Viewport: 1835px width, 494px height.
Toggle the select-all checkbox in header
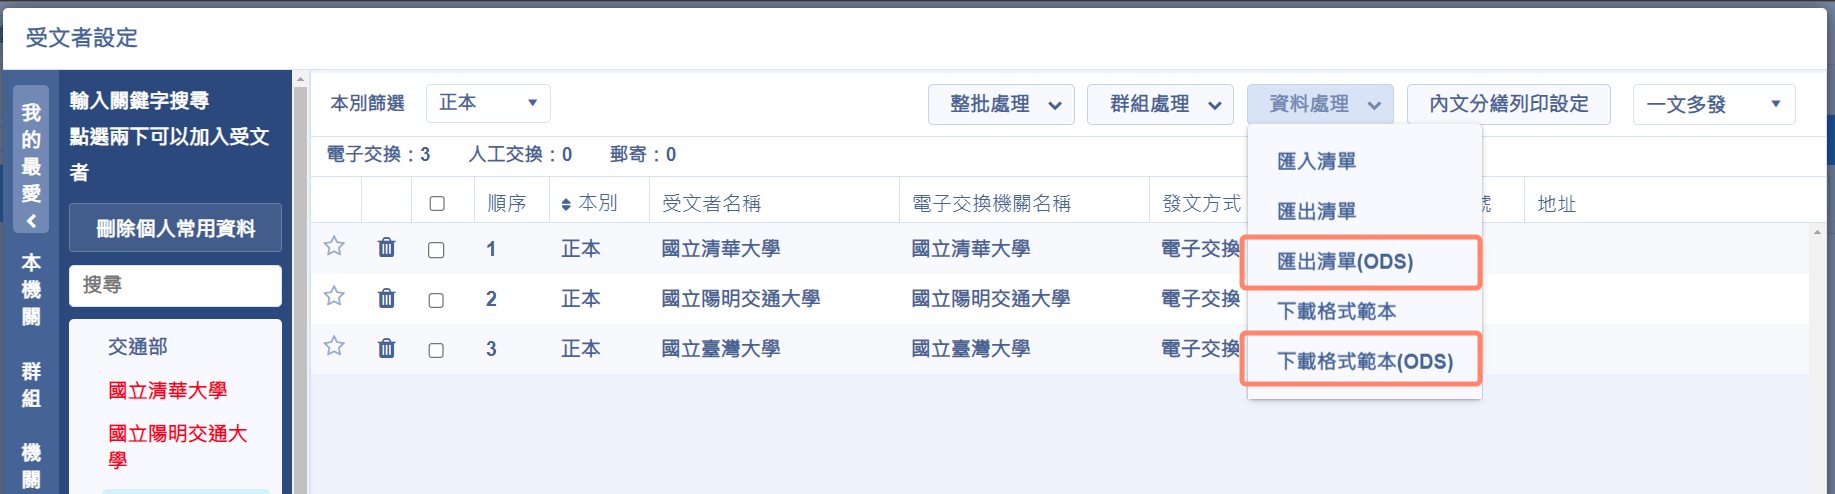(437, 204)
